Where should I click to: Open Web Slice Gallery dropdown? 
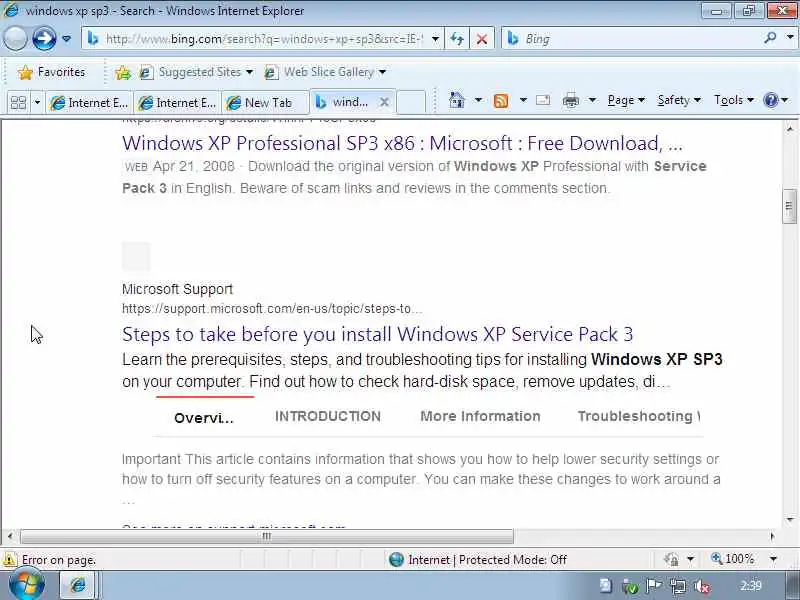[326, 72]
